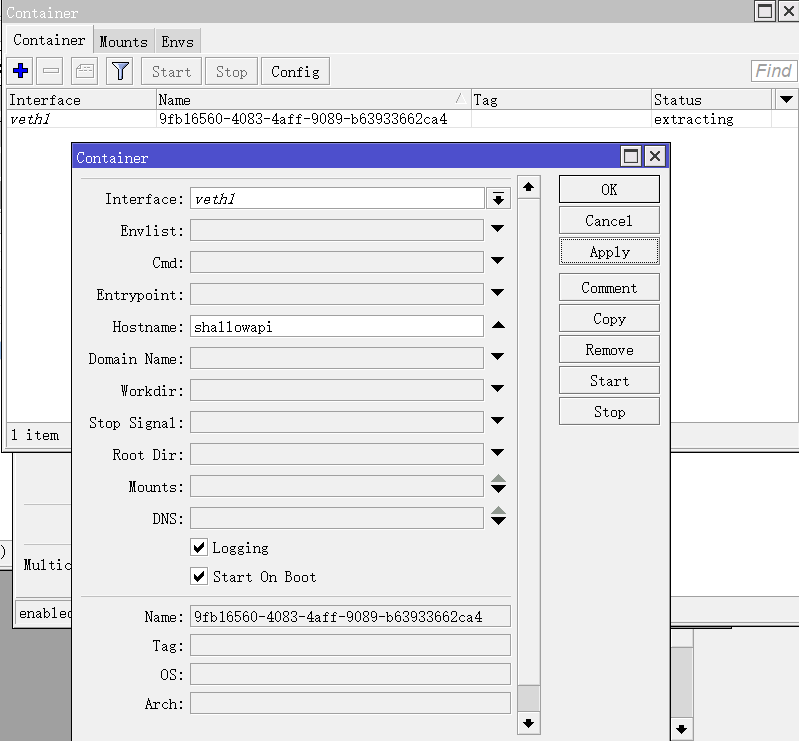
Task: Open the column selector arrow beside Status
Action: pos(786,99)
